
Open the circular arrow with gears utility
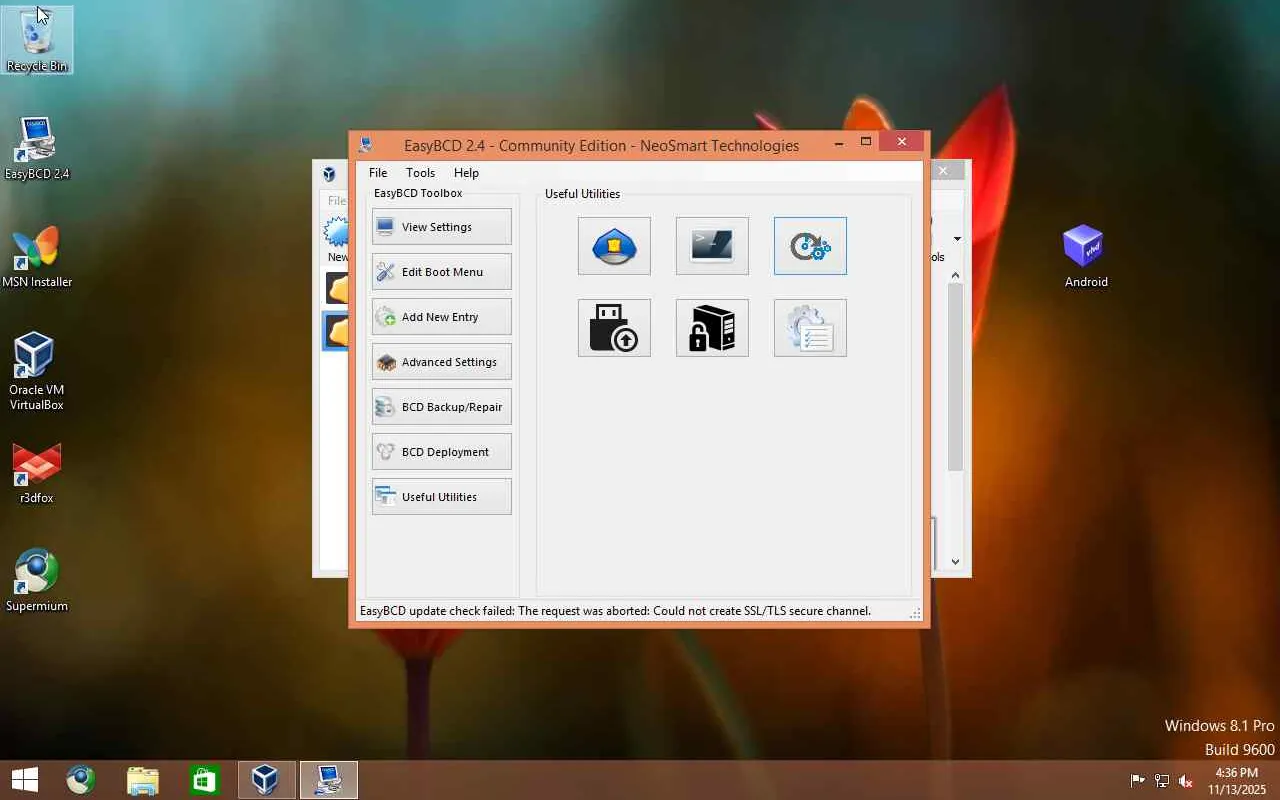pos(810,246)
